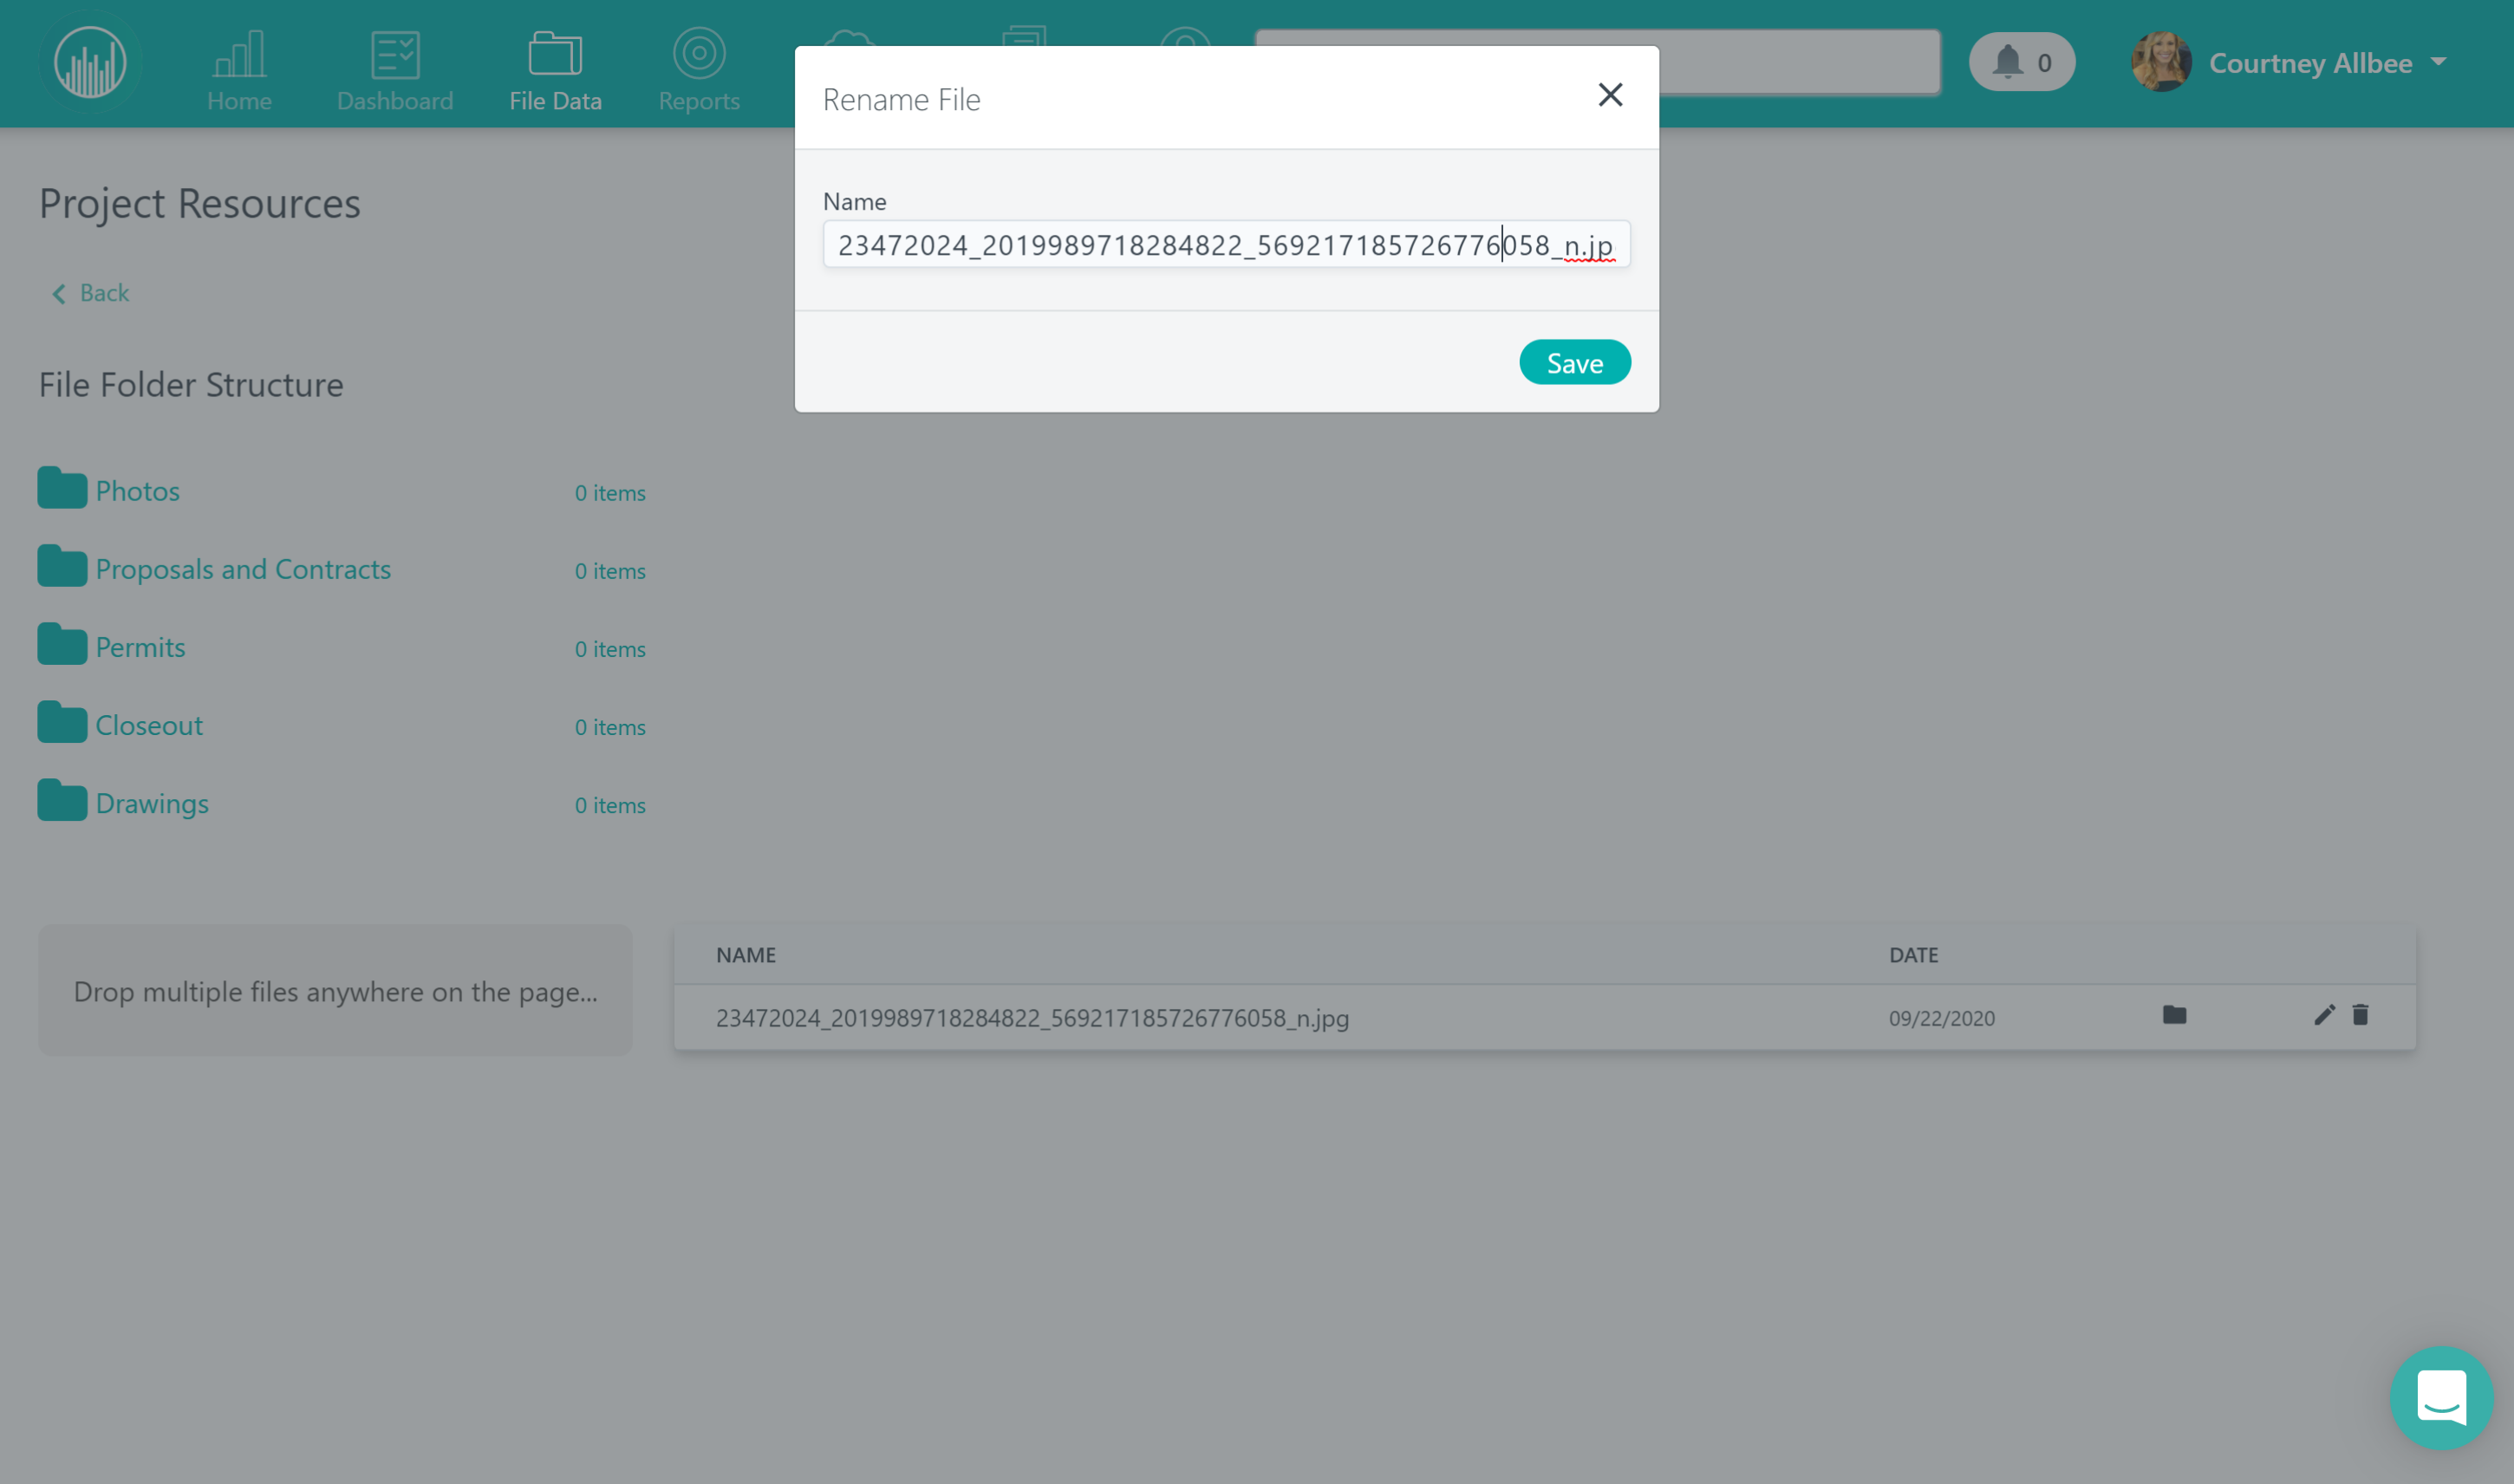Click the NAME column header

point(746,955)
